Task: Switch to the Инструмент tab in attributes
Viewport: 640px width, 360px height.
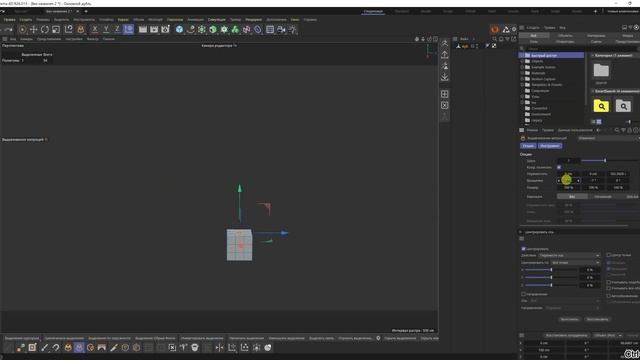Action: [x=549, y=146]
